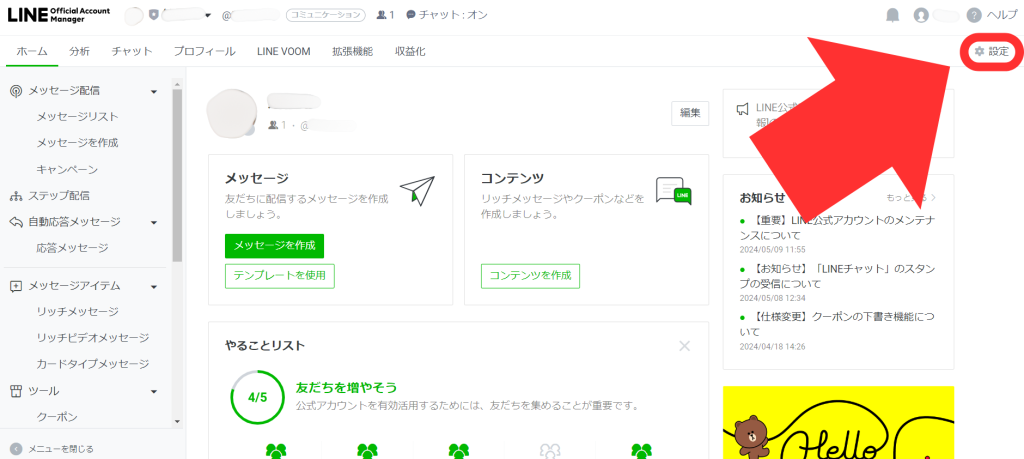Screen dimensions: 1024x459
Task: Click the 4/5 progress circle
Action: [258, 398]
